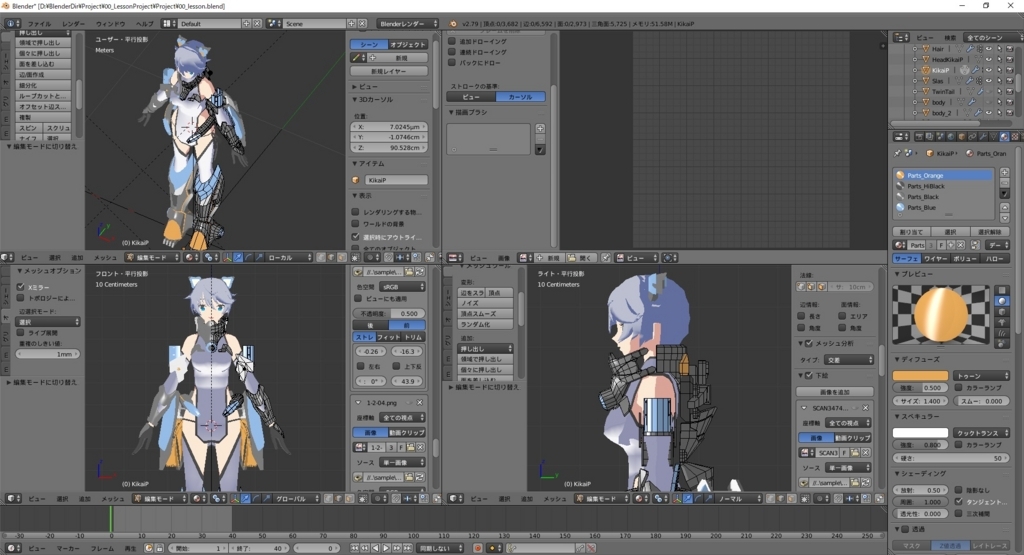1024x555 pixels.
Task: Open the ウィンドウ menu
Action: click(110, 24)
